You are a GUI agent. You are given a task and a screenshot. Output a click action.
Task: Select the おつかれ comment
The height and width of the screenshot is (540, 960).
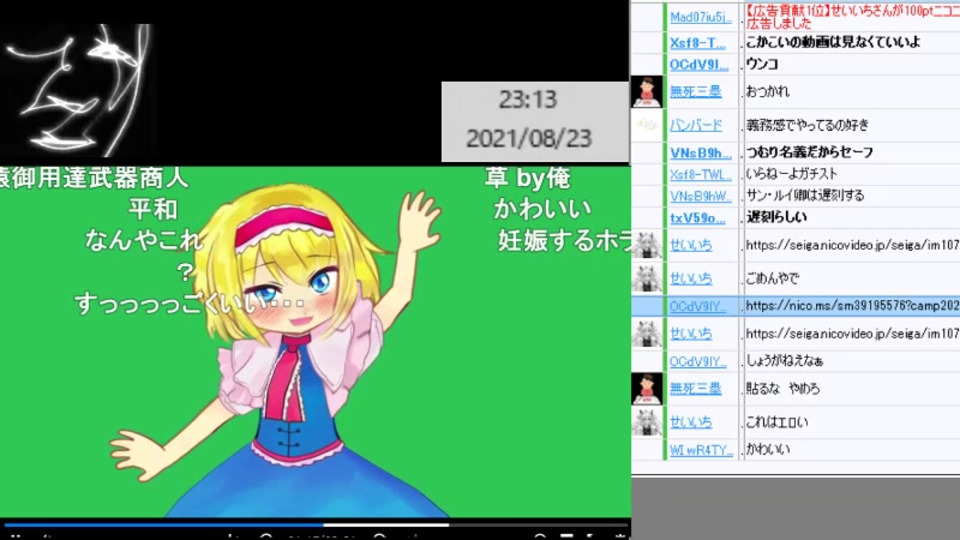pyautogui.click(x=767, y=92)
